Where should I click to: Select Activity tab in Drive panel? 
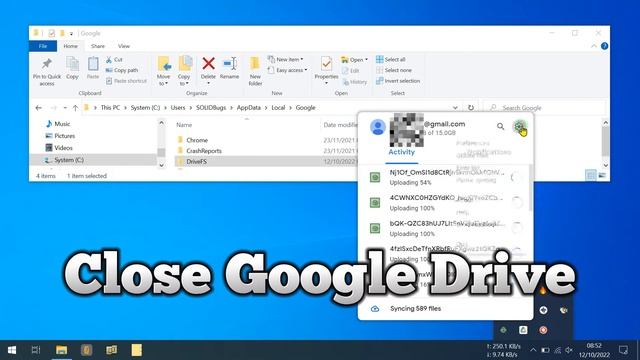tap(401, 152)
